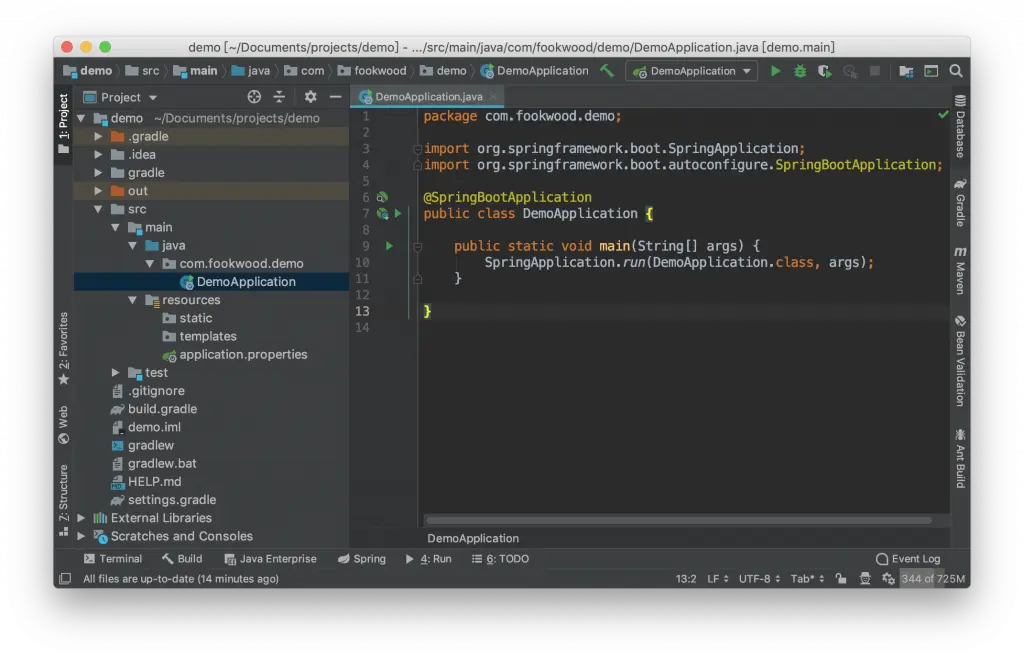Select build.gradle in project tree
Image resolution: width=1024 pixels, height=659 pixels.
coord(162,409)
